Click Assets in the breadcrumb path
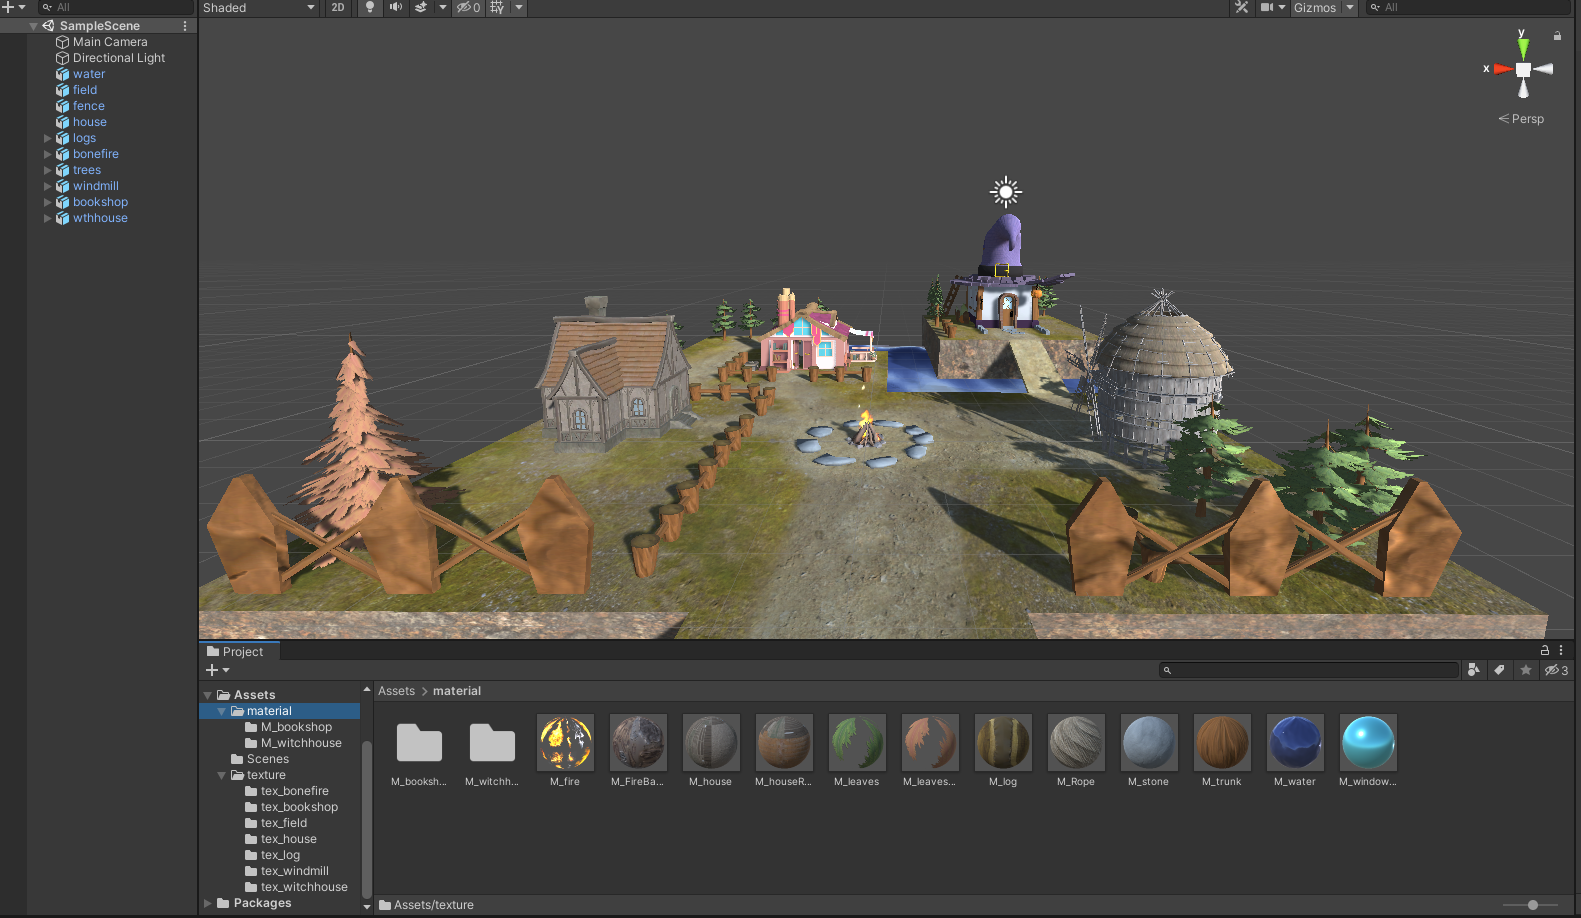Screen dimensions: 1581x918 click(396, 691)
